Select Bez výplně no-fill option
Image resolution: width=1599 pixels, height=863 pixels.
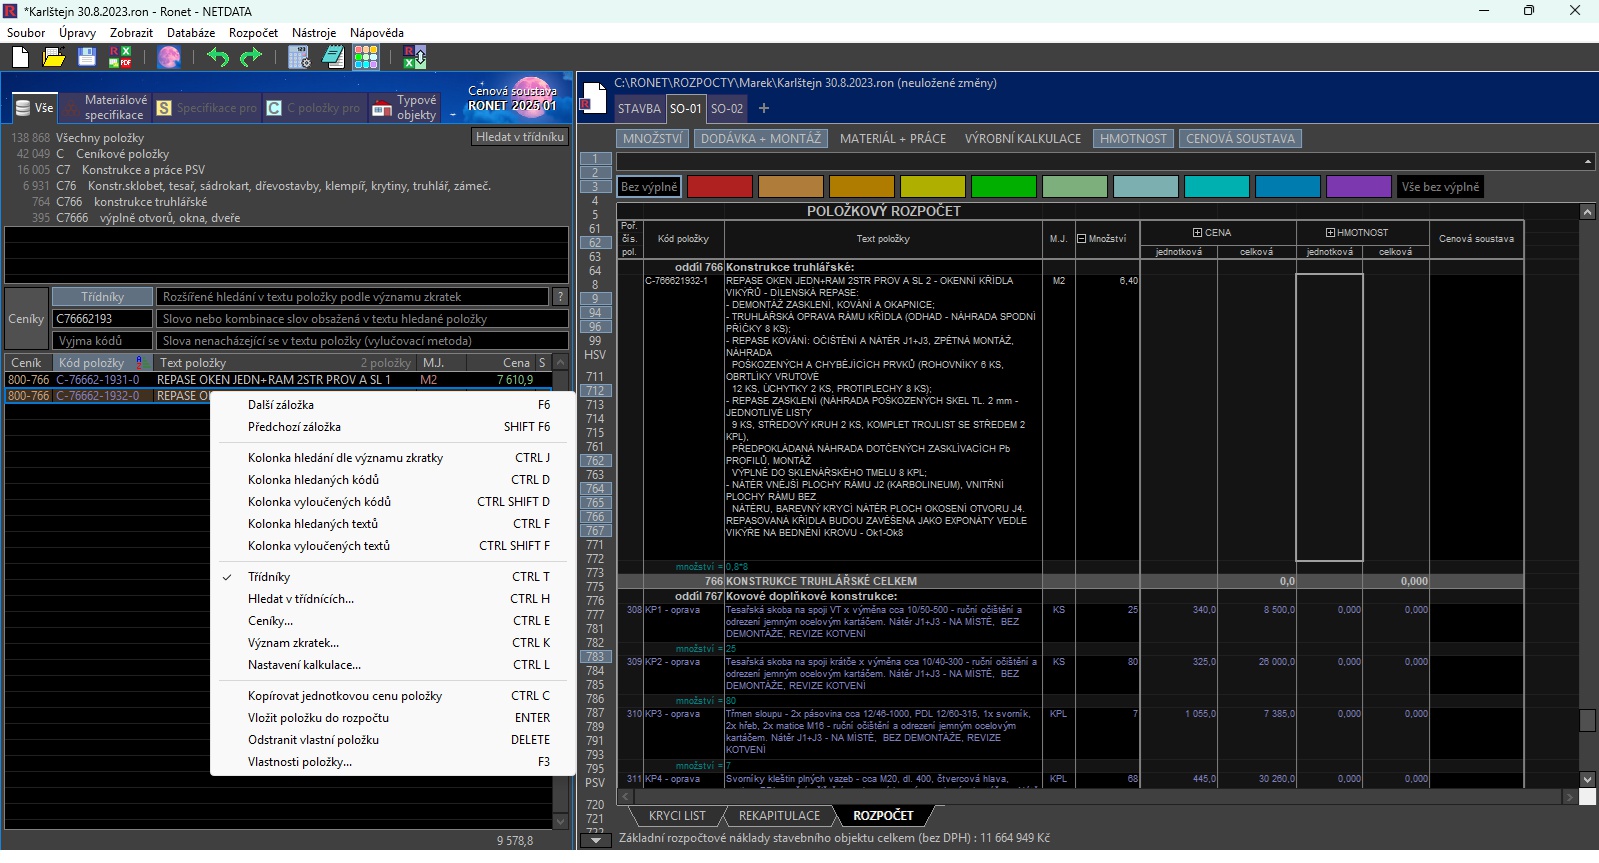pos(649,187)
